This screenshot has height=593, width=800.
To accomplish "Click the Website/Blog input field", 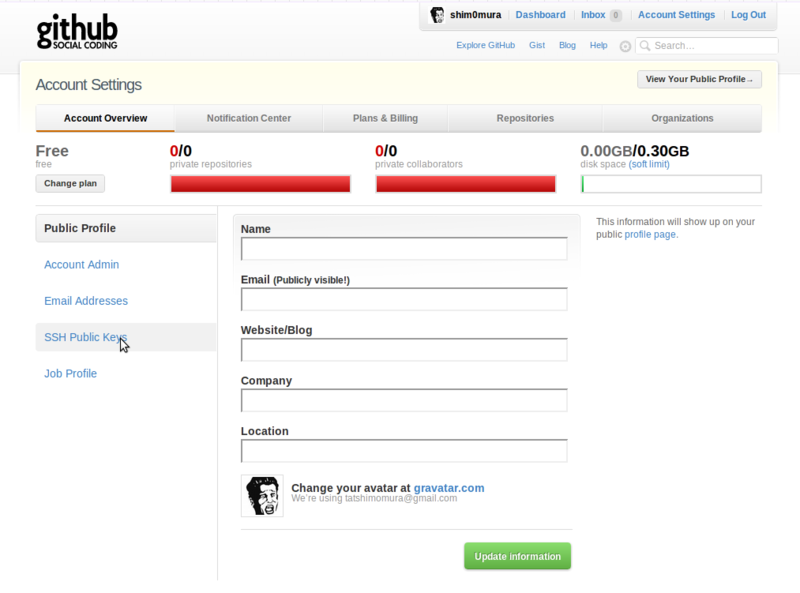I will coord(404,350).
